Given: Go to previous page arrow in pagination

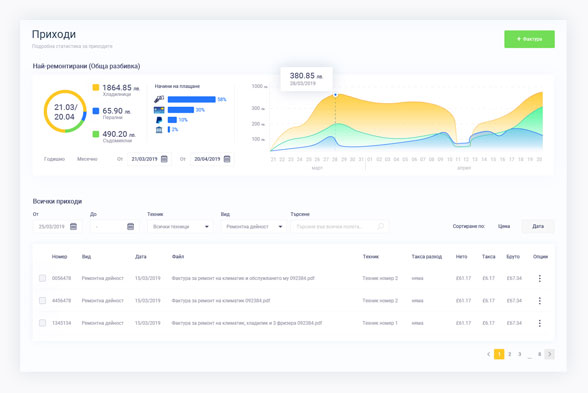Looking at the screenshot, I should 489,354.
